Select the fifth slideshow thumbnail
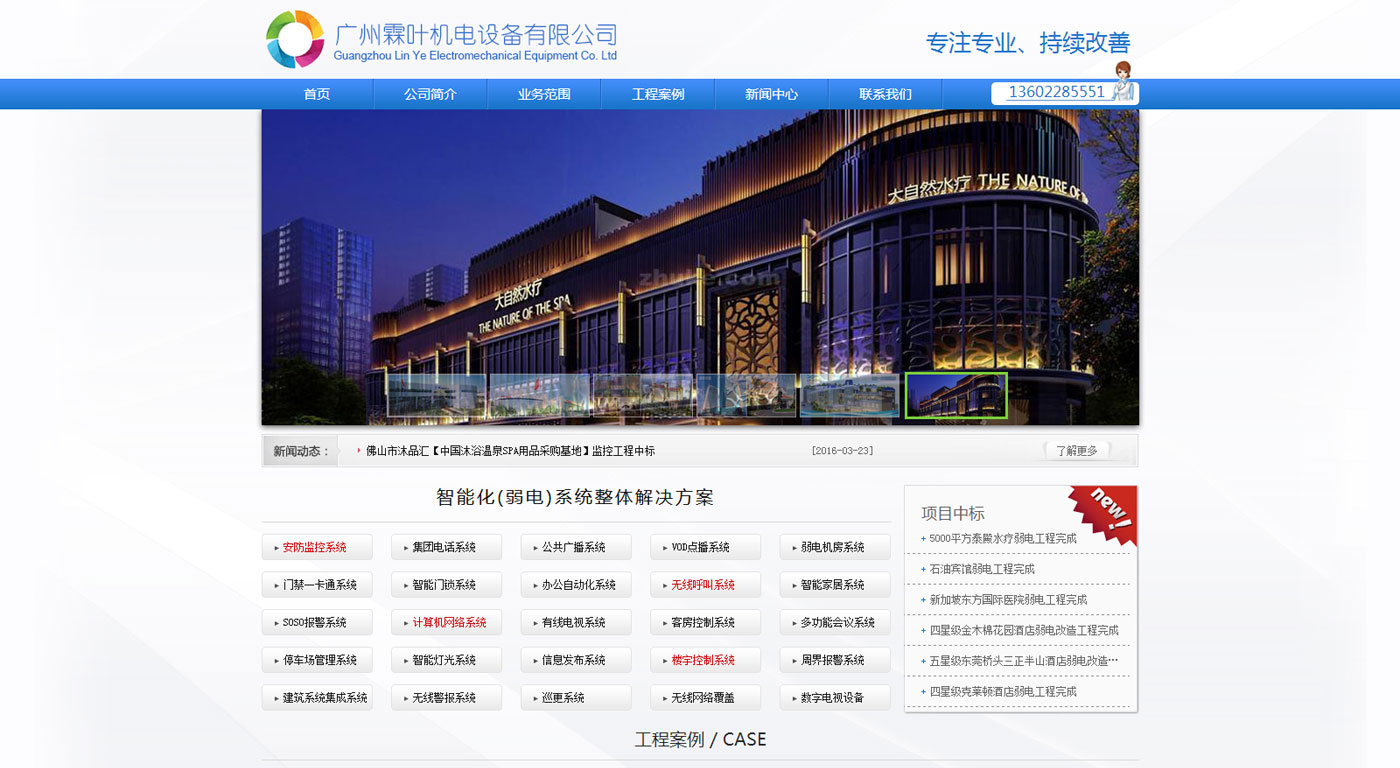The image size is (1400, 768). click(850, 395)
